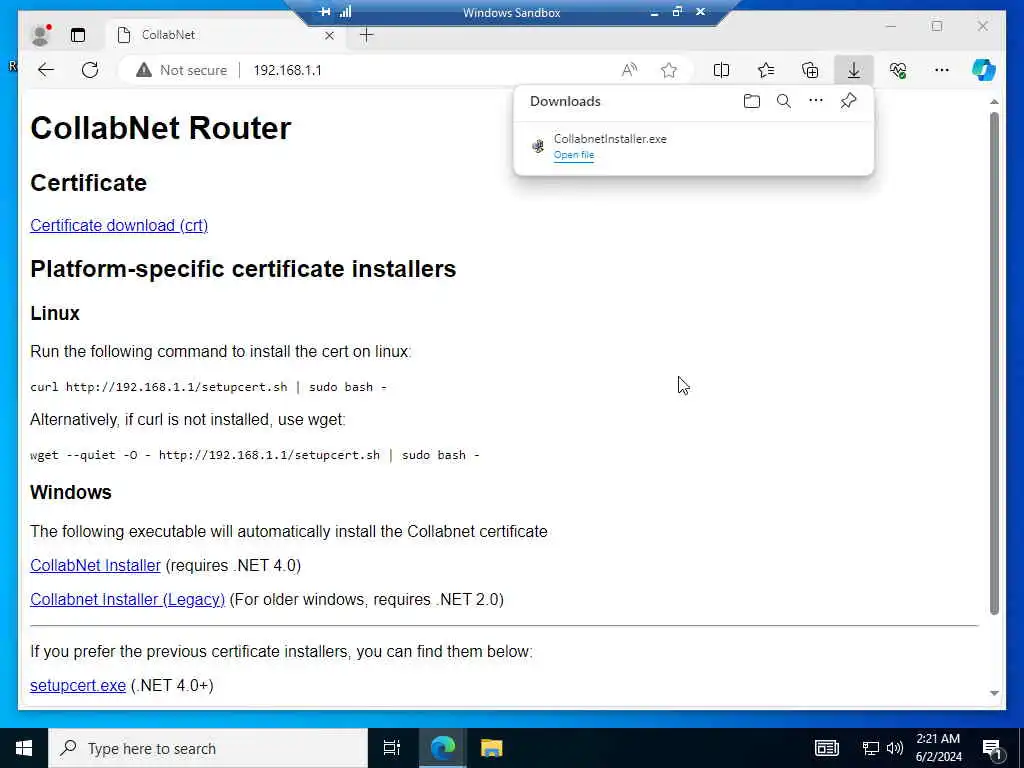Screen dimensions: 1024x768
Task: Toggle the Downloads toolbar button
Action: coord(854,70)
